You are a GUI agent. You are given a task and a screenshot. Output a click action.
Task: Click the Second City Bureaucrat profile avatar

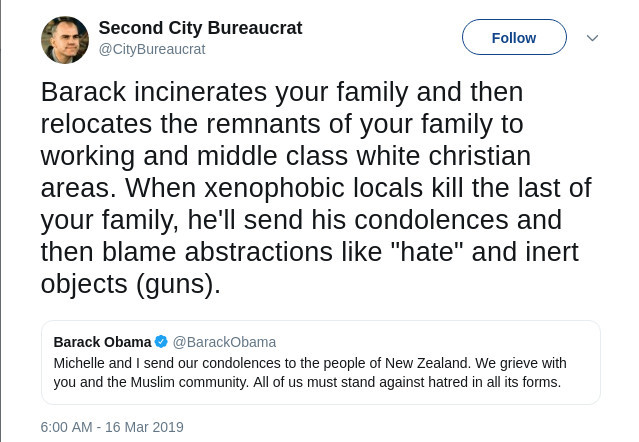click(65, 39)
